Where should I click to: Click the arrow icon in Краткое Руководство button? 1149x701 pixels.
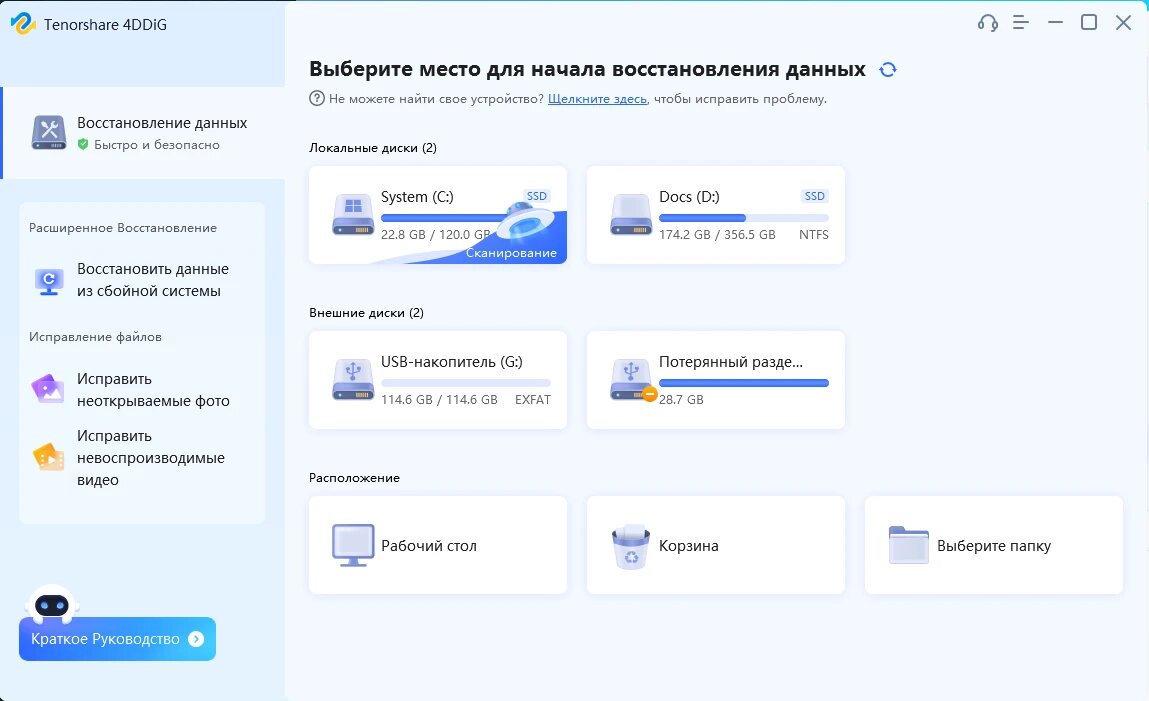pyautogui.click(x=196, y=639)
